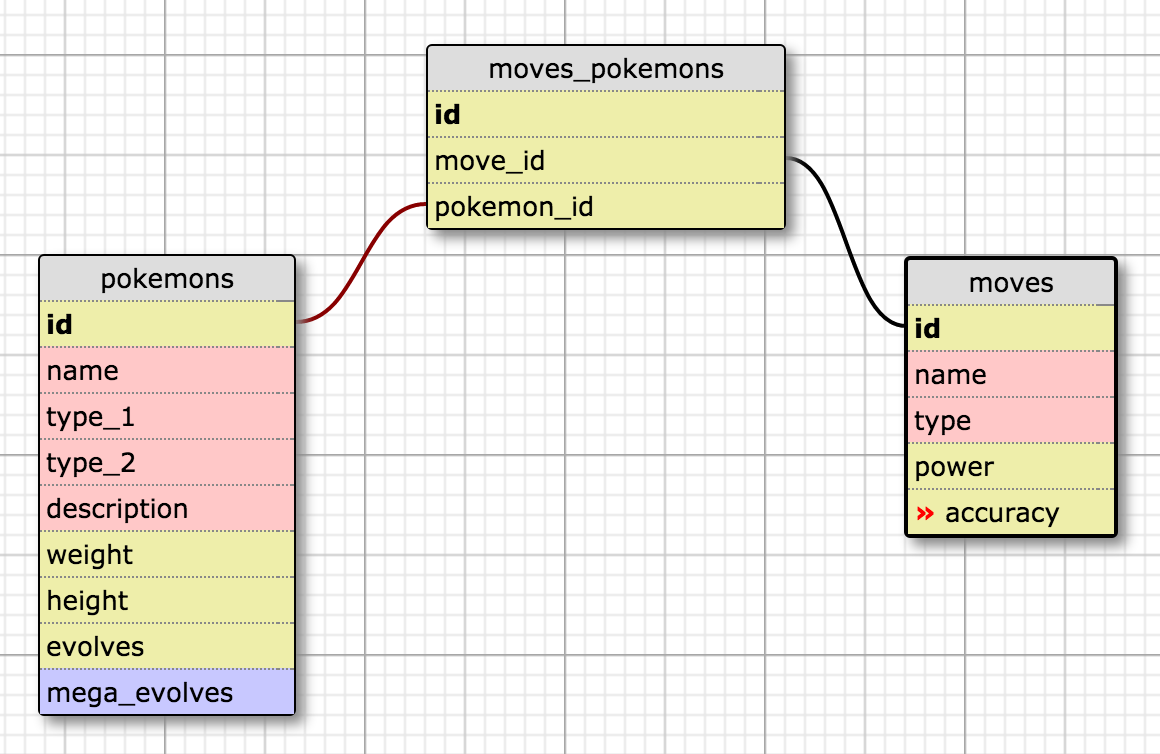Click the weight field
Image resolution: width=1160 pixels, height=754 pixels.
click(167, 554)
